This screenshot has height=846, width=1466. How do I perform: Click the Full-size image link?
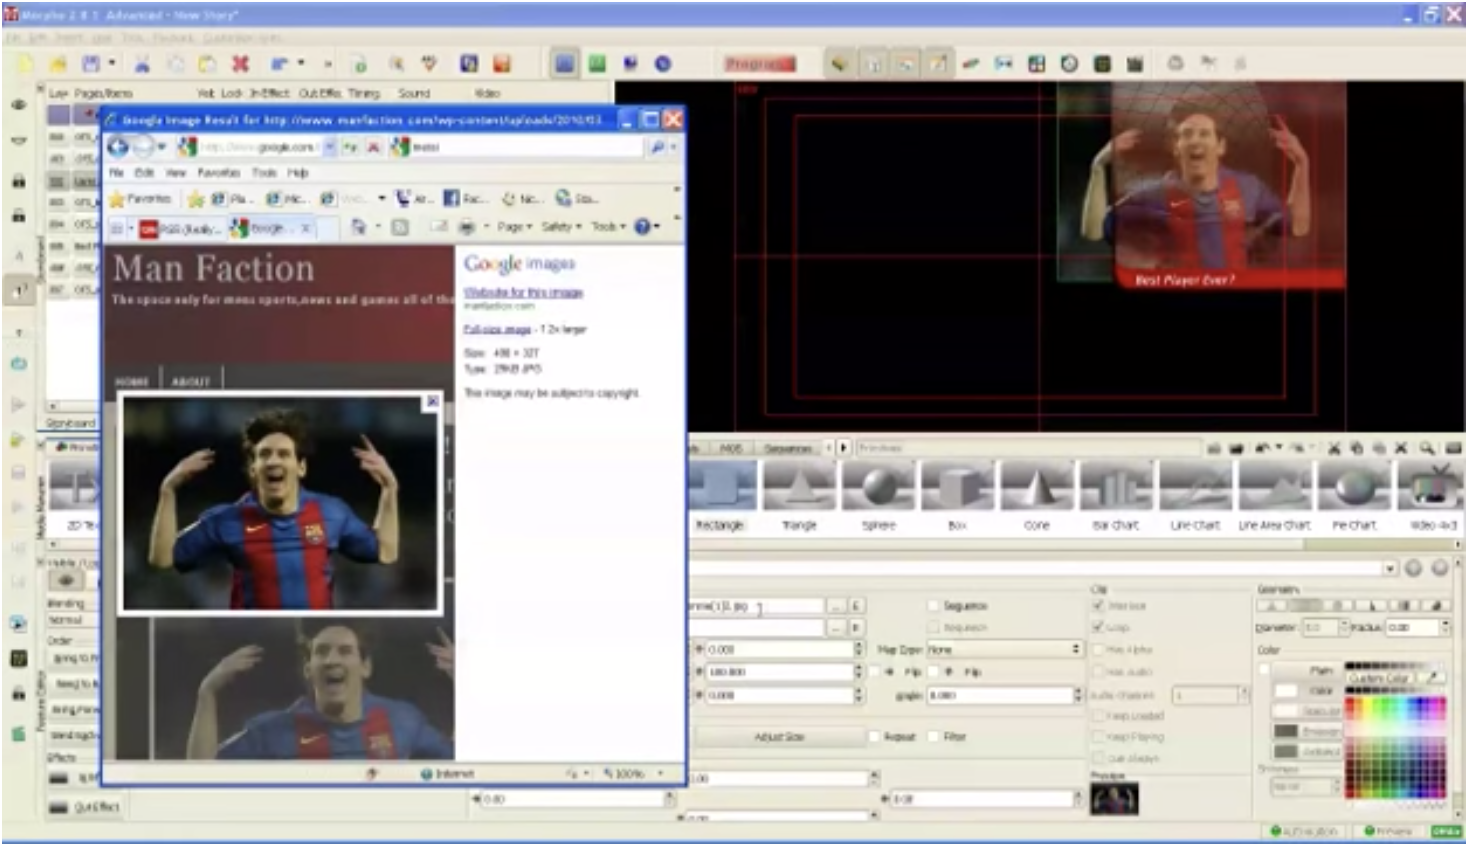tap(497, 329)
